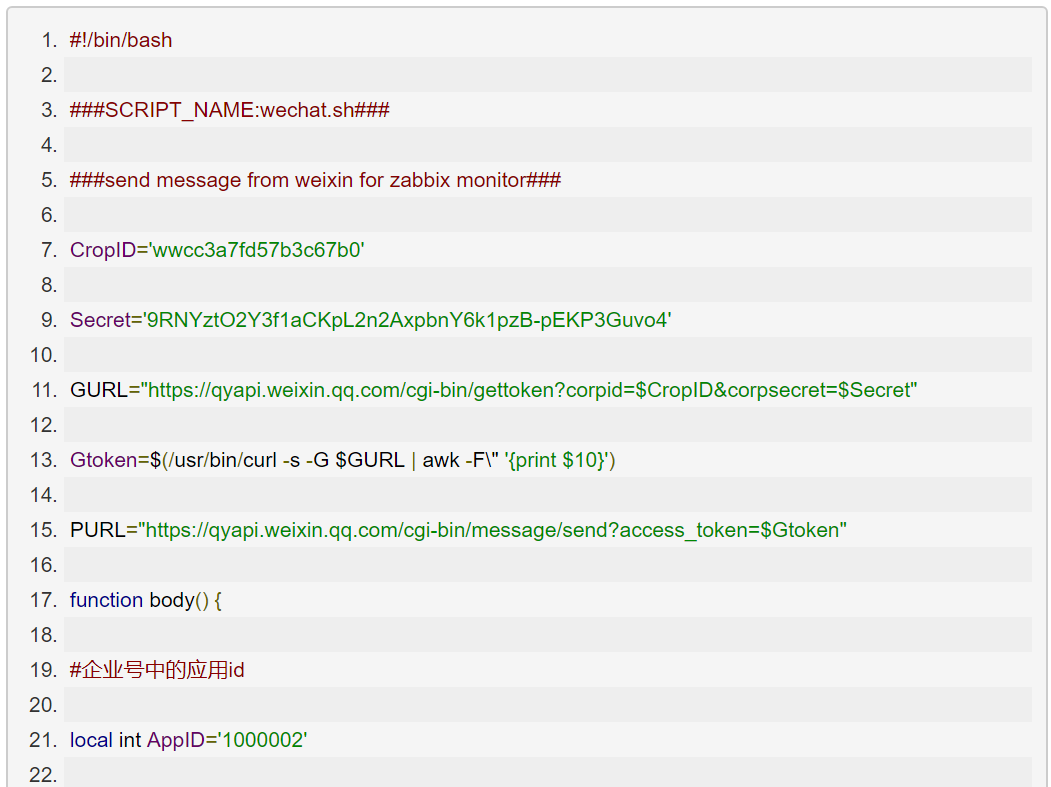Click line number 11
Image resolution: width=1051 pixels, height=787 pixels.
45,390
